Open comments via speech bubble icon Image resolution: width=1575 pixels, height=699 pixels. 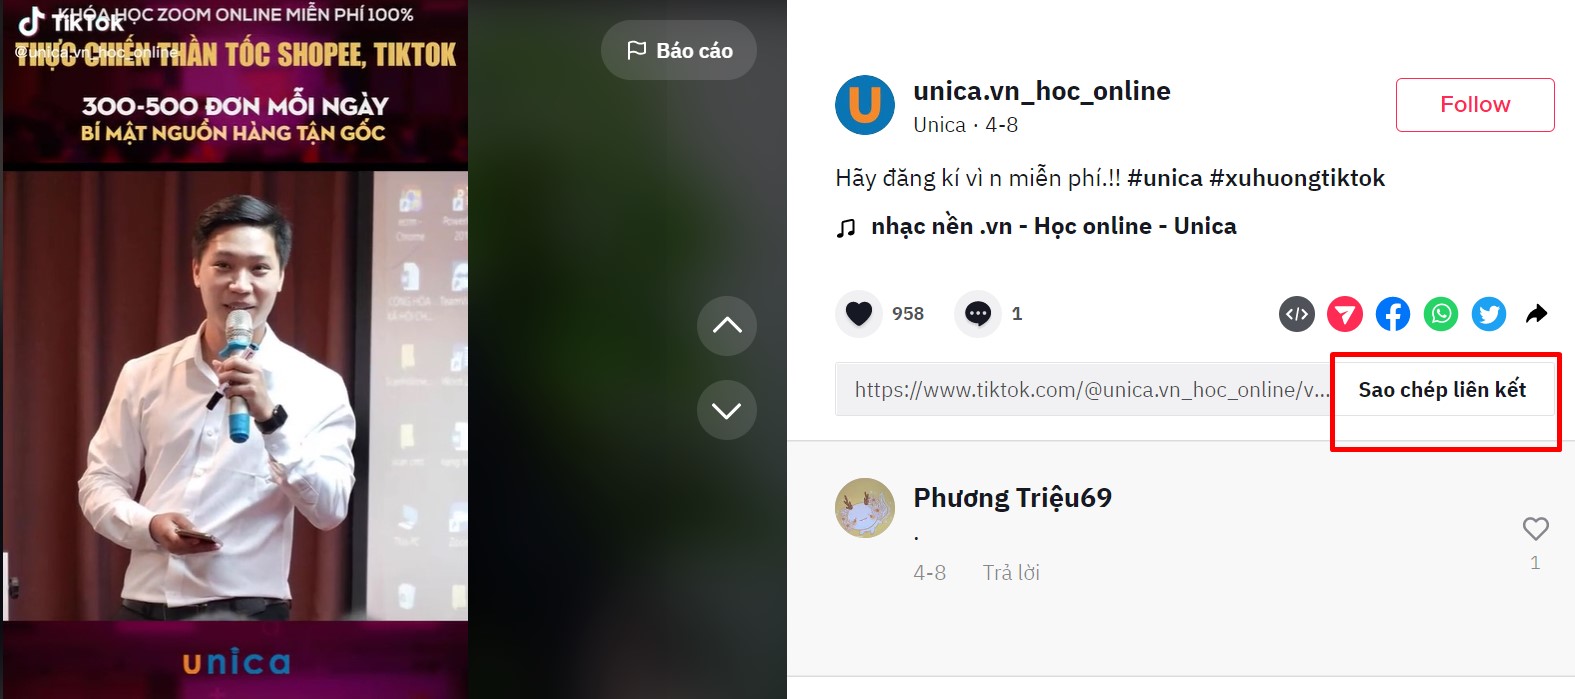point(978,314)
